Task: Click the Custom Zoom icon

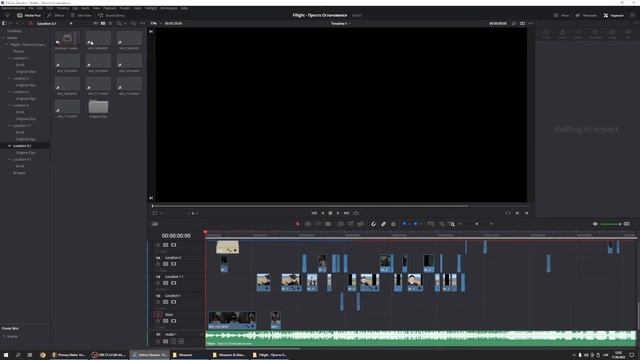Action: tap(451, 224)
